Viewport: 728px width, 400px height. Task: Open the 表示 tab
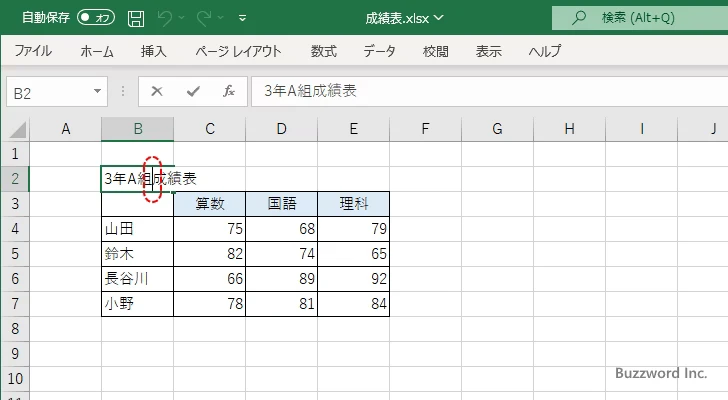pos(488,51)
